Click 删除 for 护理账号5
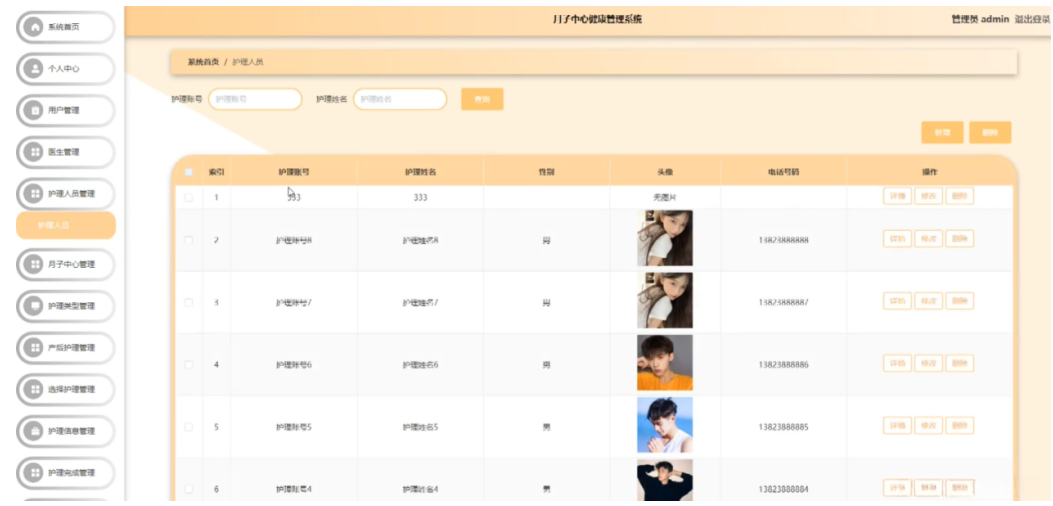Viewport: 1053px width, 506px height. [960, 426]
